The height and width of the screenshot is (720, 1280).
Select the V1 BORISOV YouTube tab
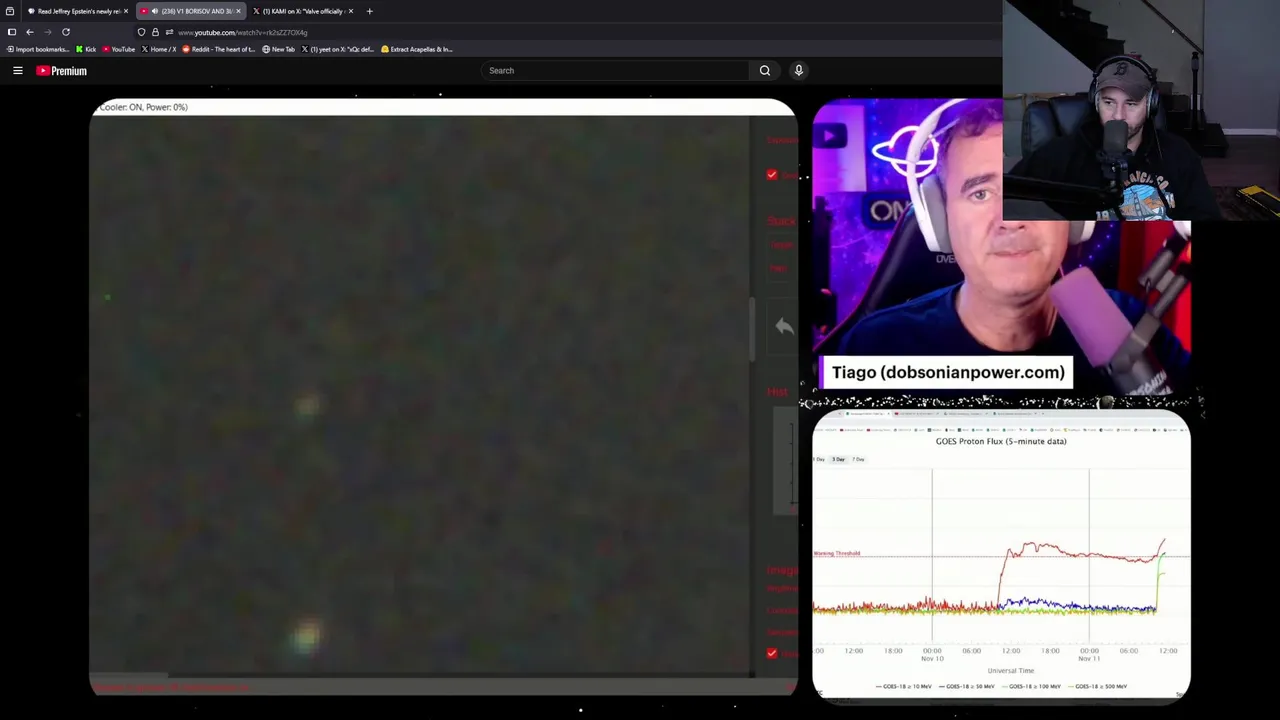190,11
